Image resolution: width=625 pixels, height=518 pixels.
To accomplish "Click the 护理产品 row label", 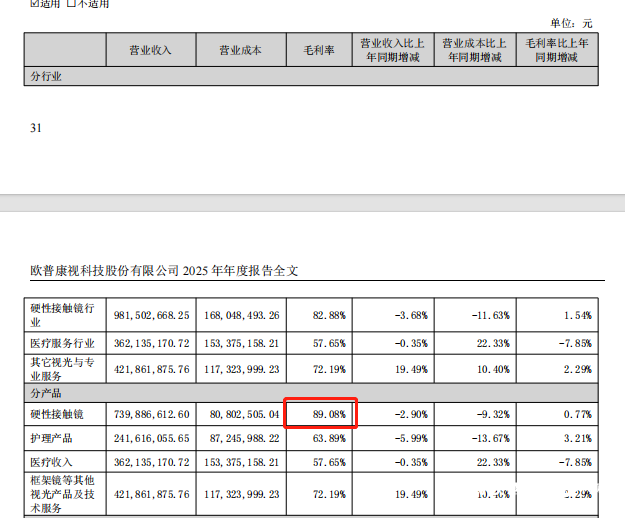I will pyautogui.click(x=55, y=438).
